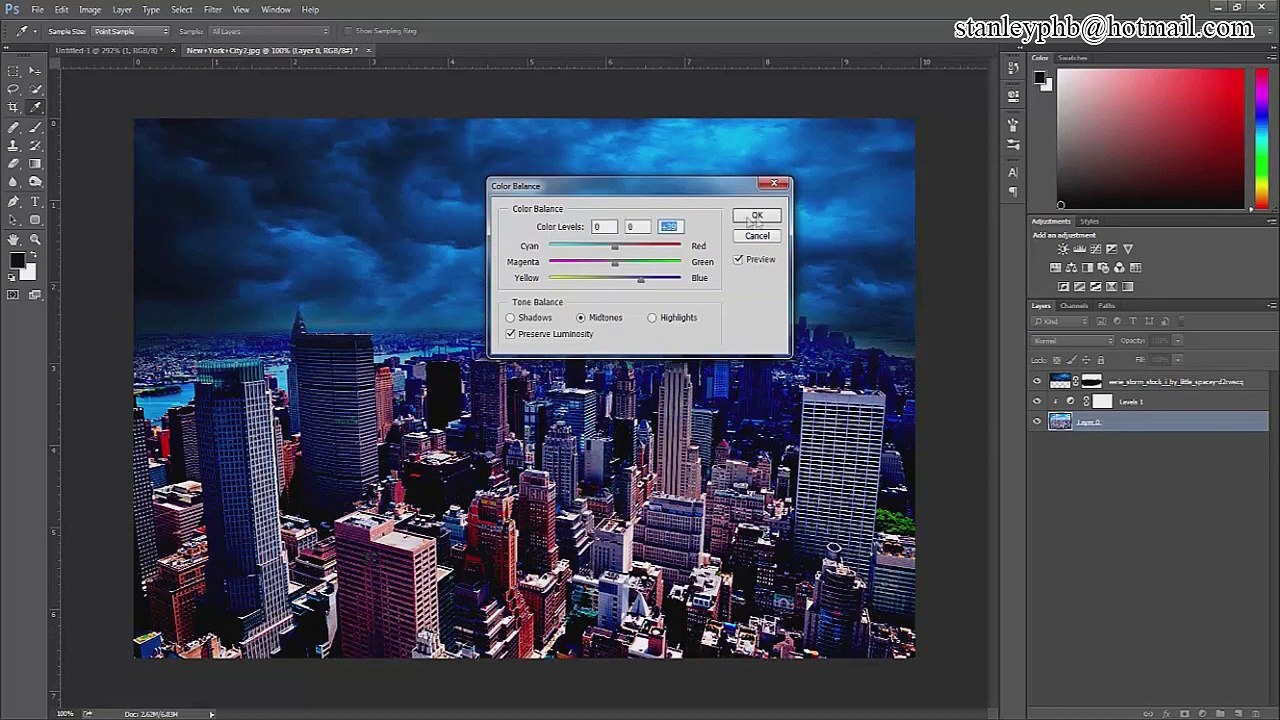Open the Filter menu

(212, 10)
